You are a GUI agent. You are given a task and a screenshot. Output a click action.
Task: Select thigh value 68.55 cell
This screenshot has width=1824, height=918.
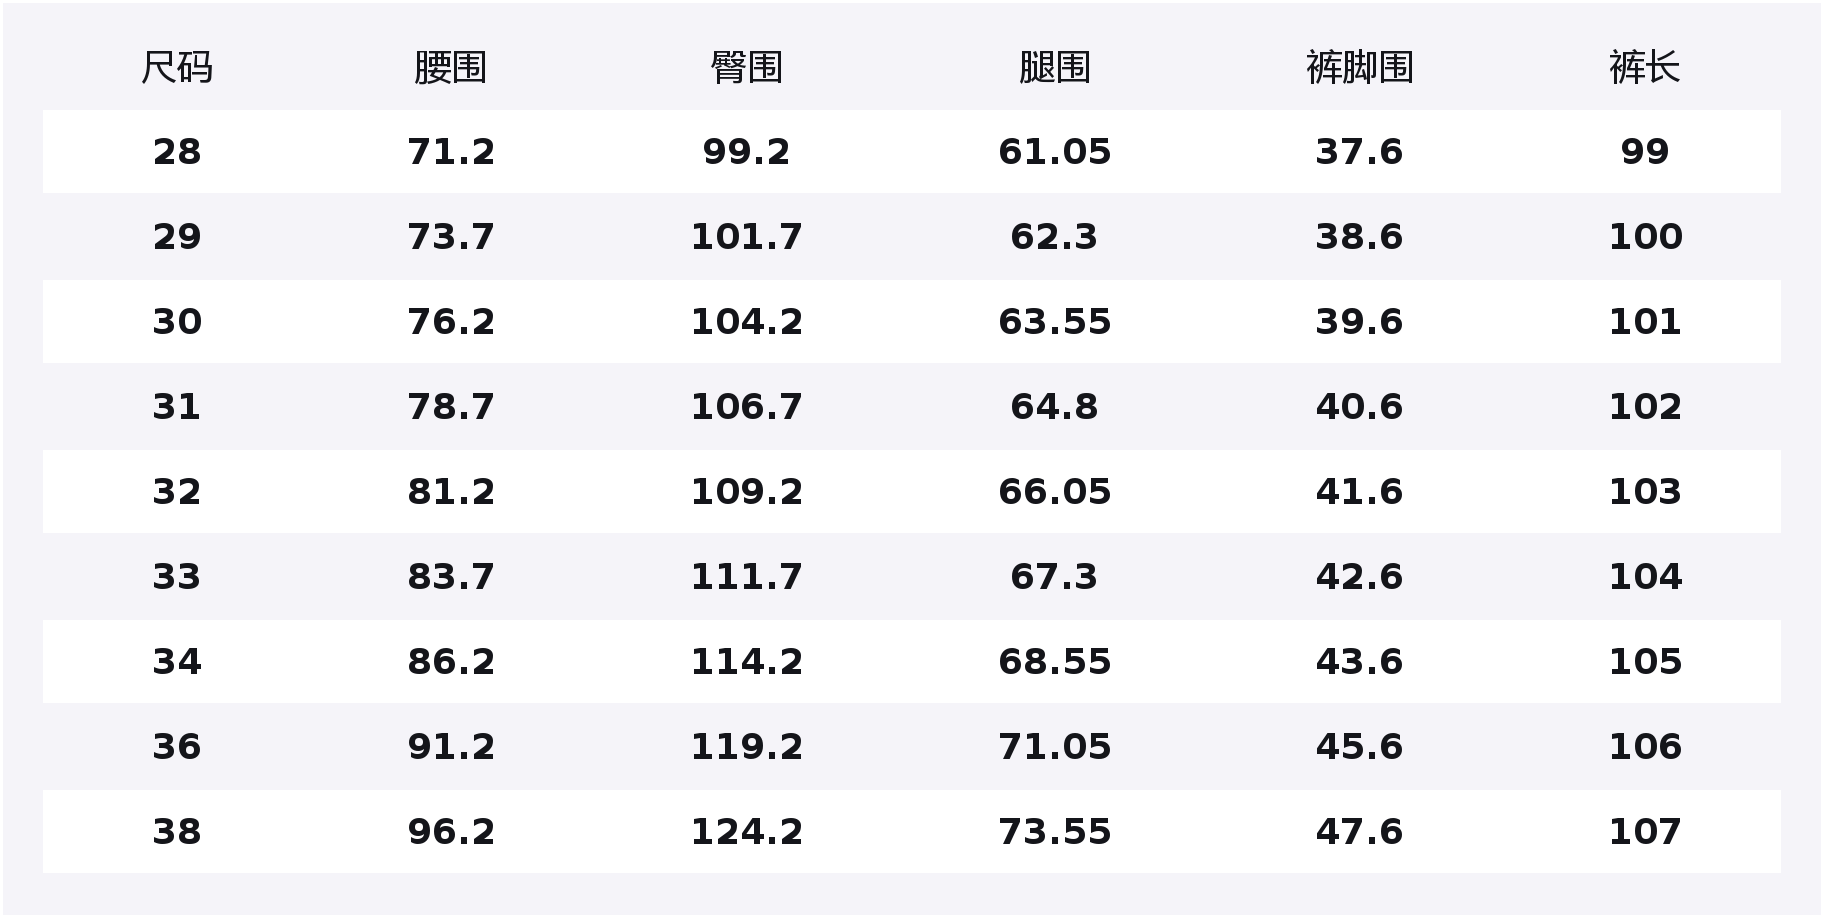(x=1055, y=662)
